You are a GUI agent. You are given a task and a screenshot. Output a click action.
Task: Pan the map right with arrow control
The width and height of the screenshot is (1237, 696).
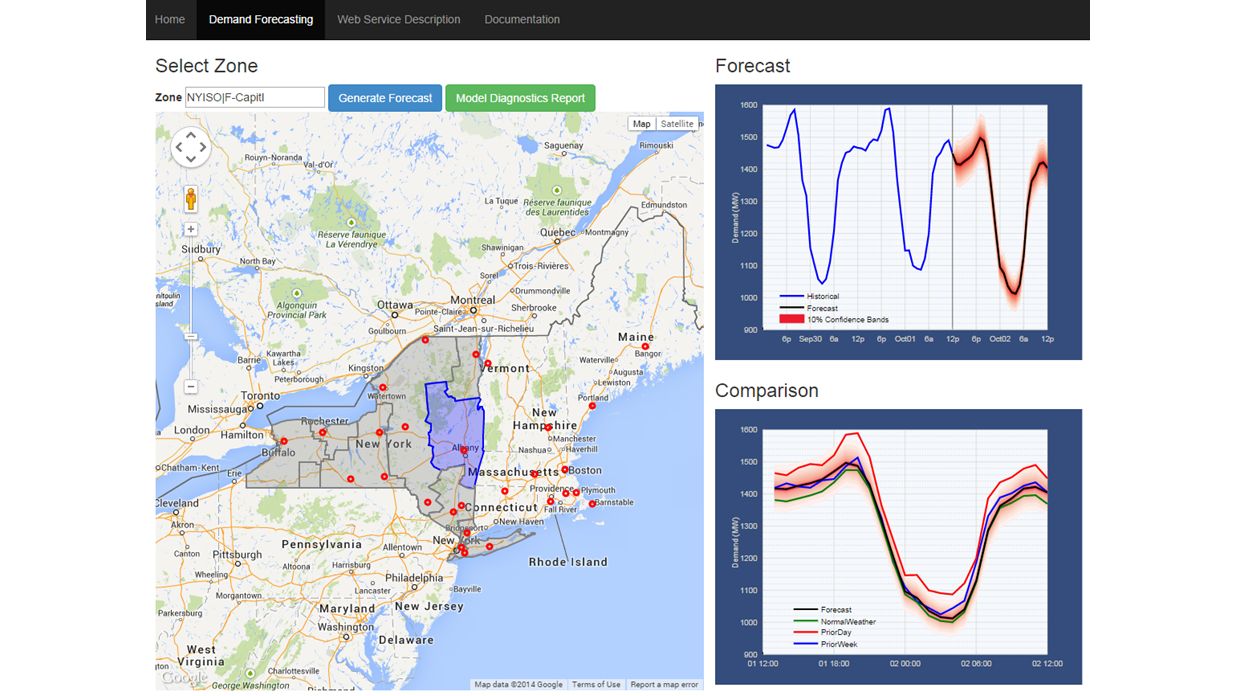tap(203, 147)
